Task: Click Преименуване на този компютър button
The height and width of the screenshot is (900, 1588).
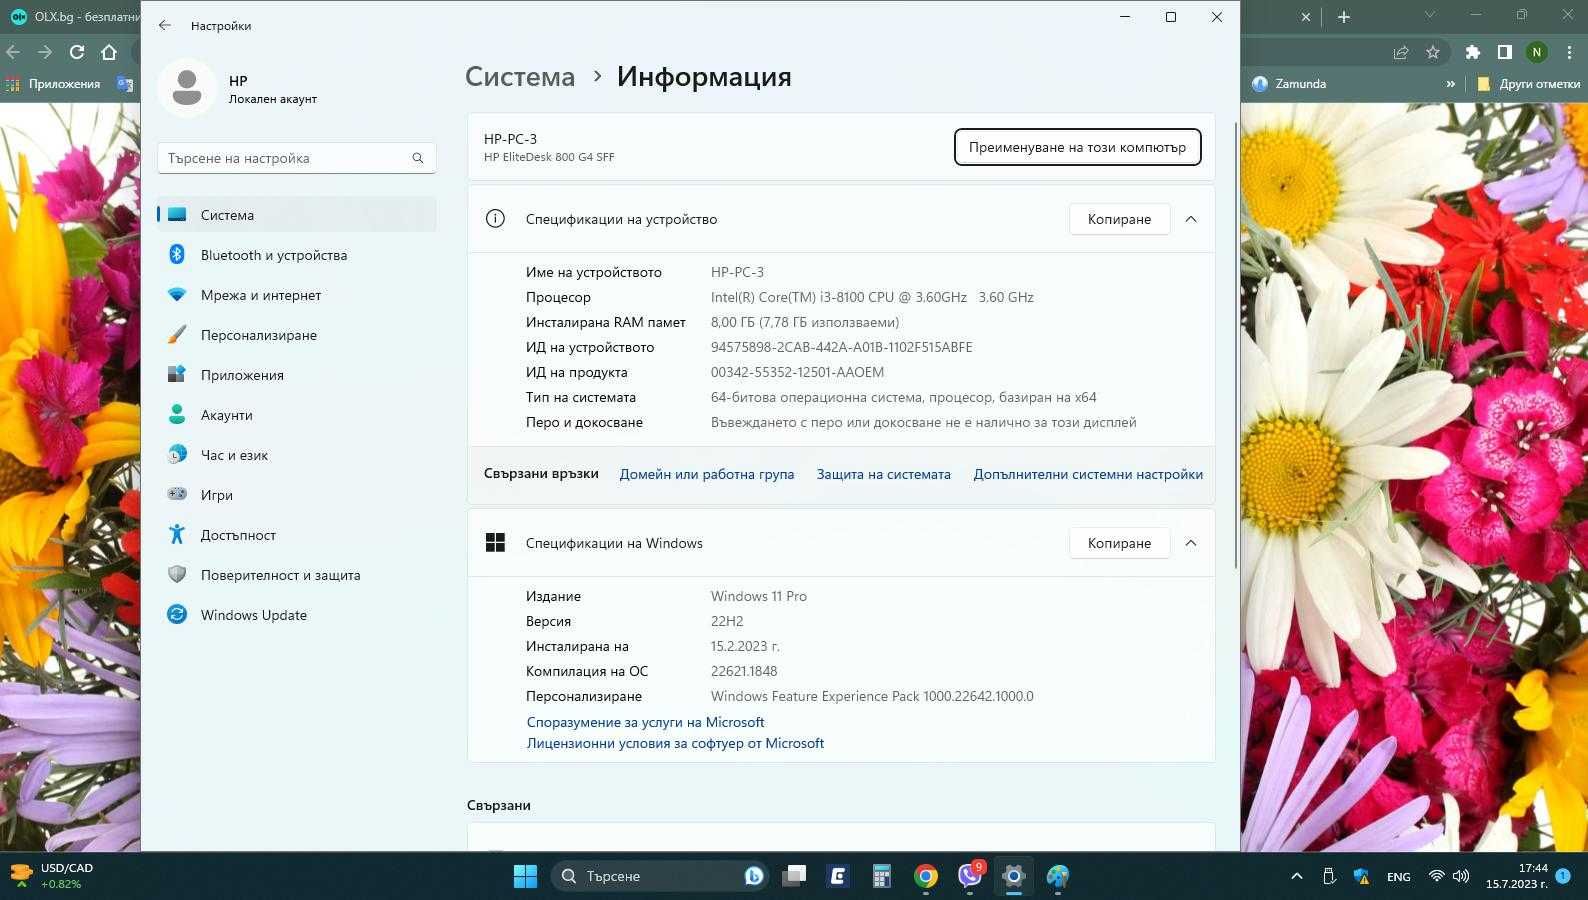Action: (1077, 147)
